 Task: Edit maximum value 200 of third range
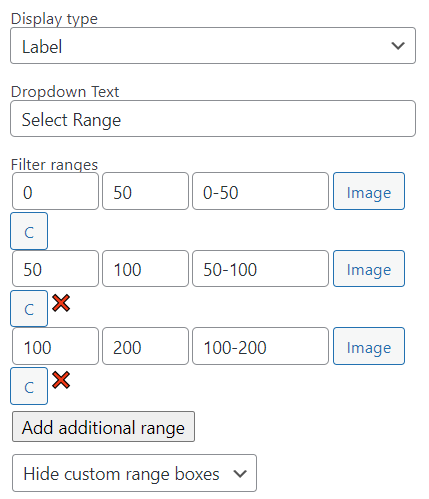coord(145,346)
